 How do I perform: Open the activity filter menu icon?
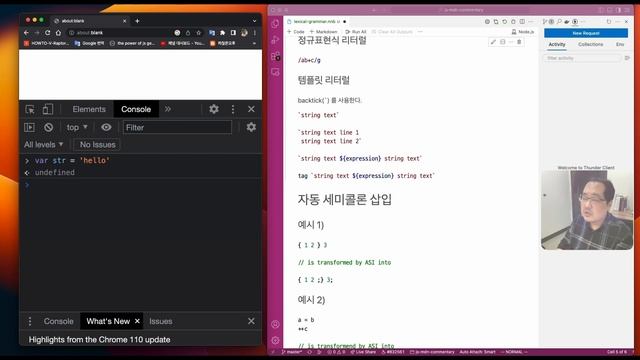pyautogui.click(x=627, y=58)
